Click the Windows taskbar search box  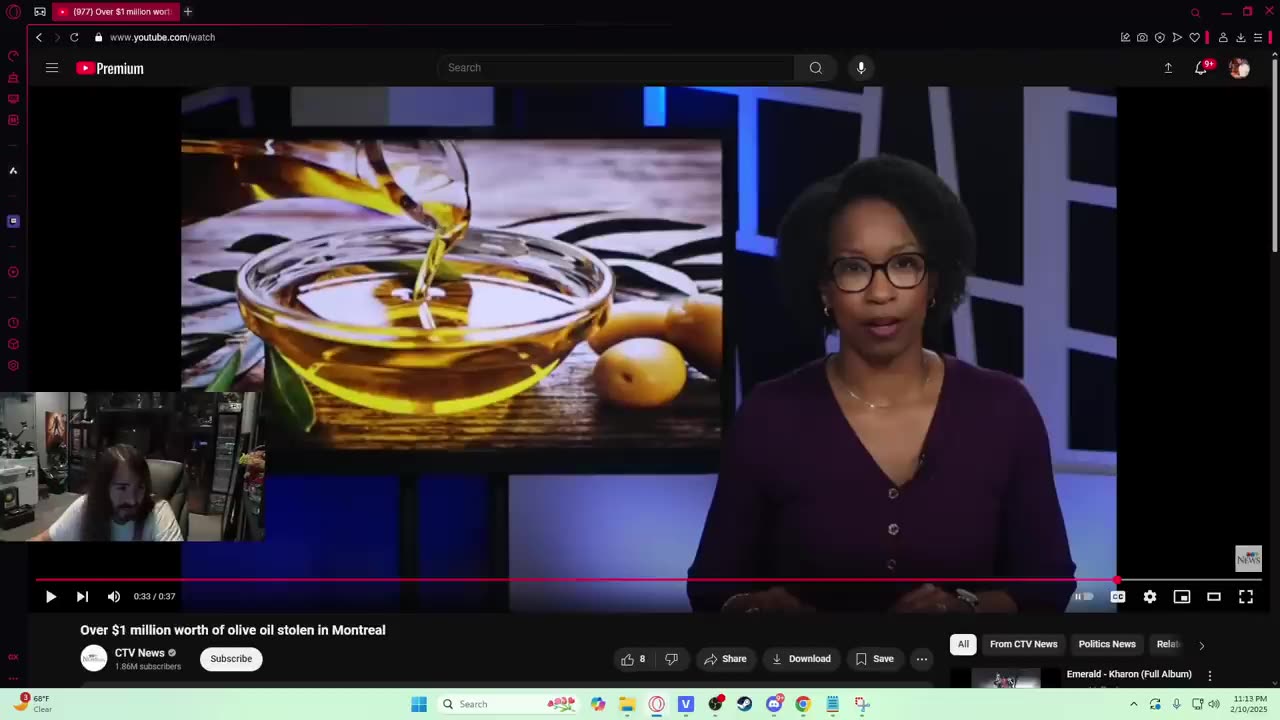(x=510, y=704)
